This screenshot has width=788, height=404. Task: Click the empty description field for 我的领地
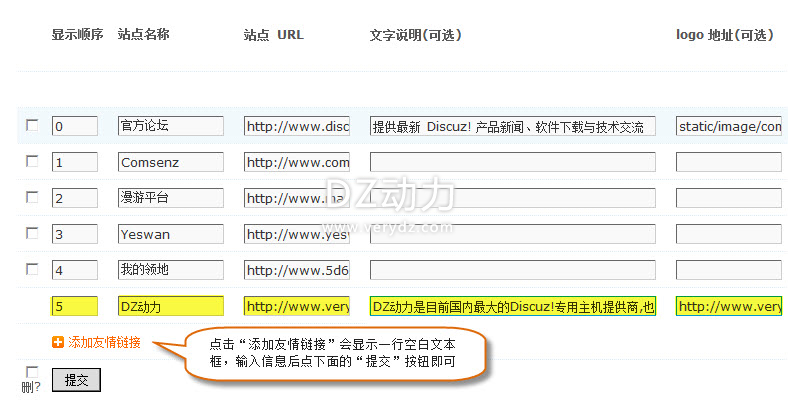pyautogui.click(x=513, y=270)
